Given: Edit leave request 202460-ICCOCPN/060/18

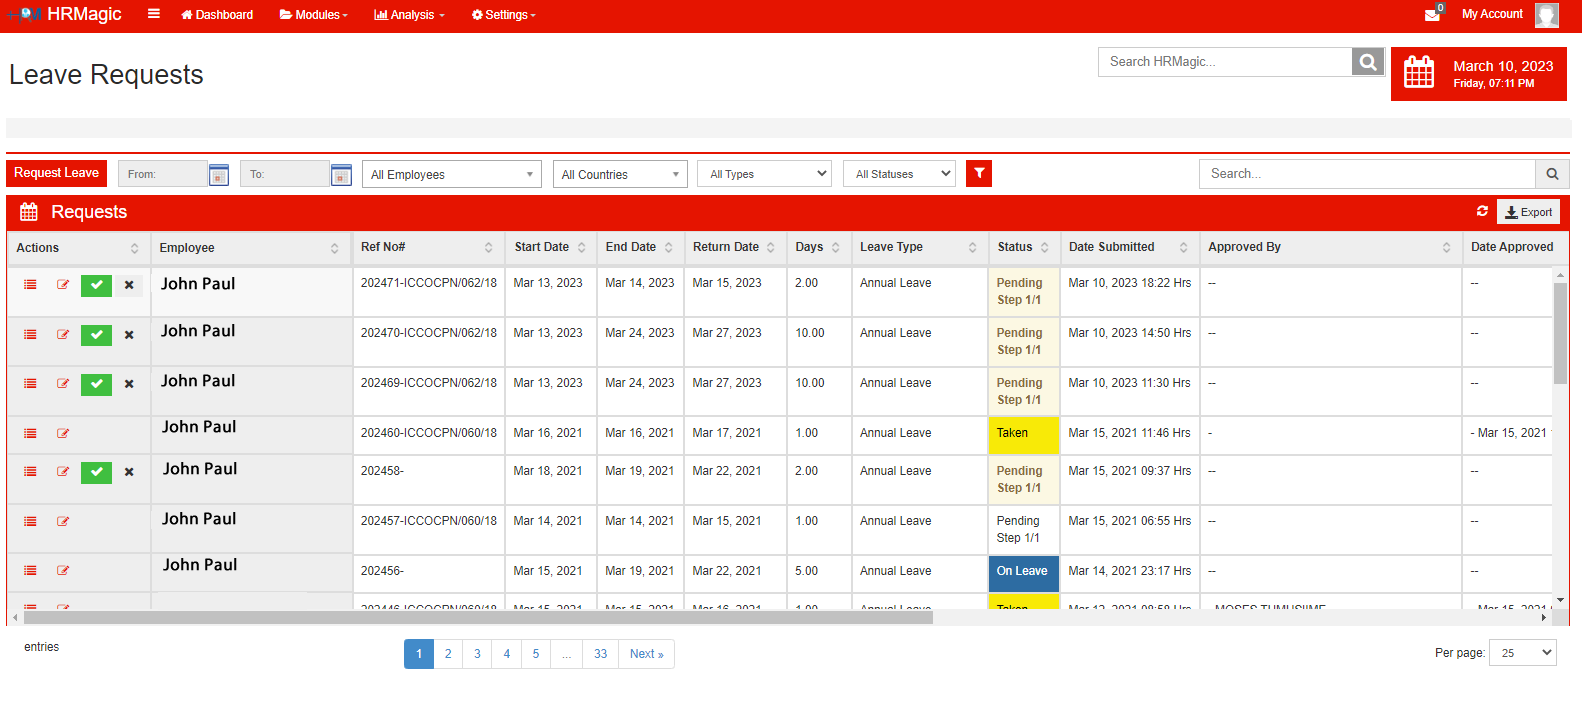Looking at the screenshot, I should (63, 433).
